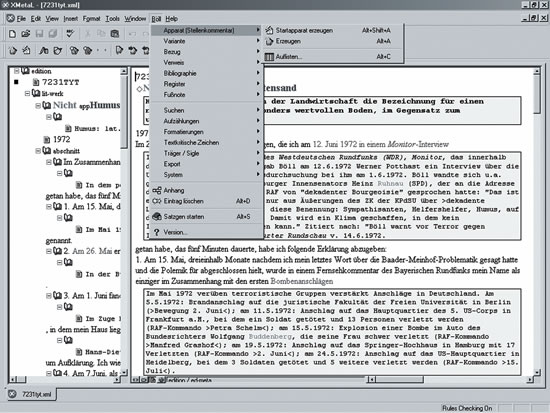This screenshot has width=550, height=413.
Task: Open the Aufzählungen submenu
Action: point(207,121)
